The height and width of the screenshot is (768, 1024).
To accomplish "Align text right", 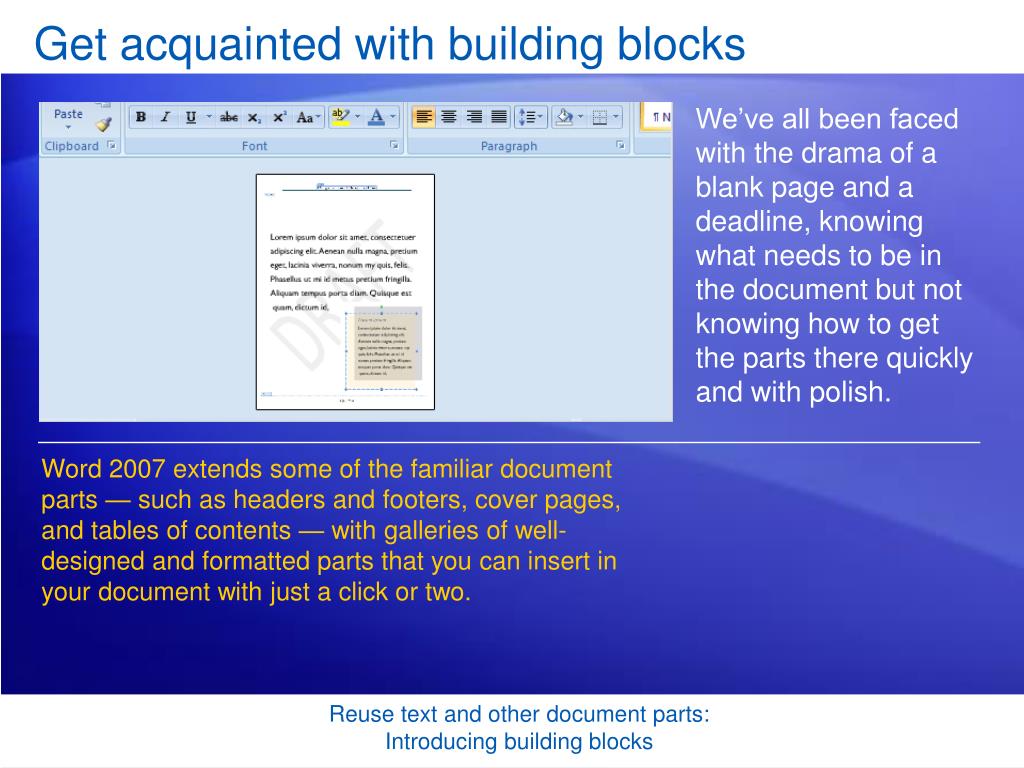I will 474,118.
